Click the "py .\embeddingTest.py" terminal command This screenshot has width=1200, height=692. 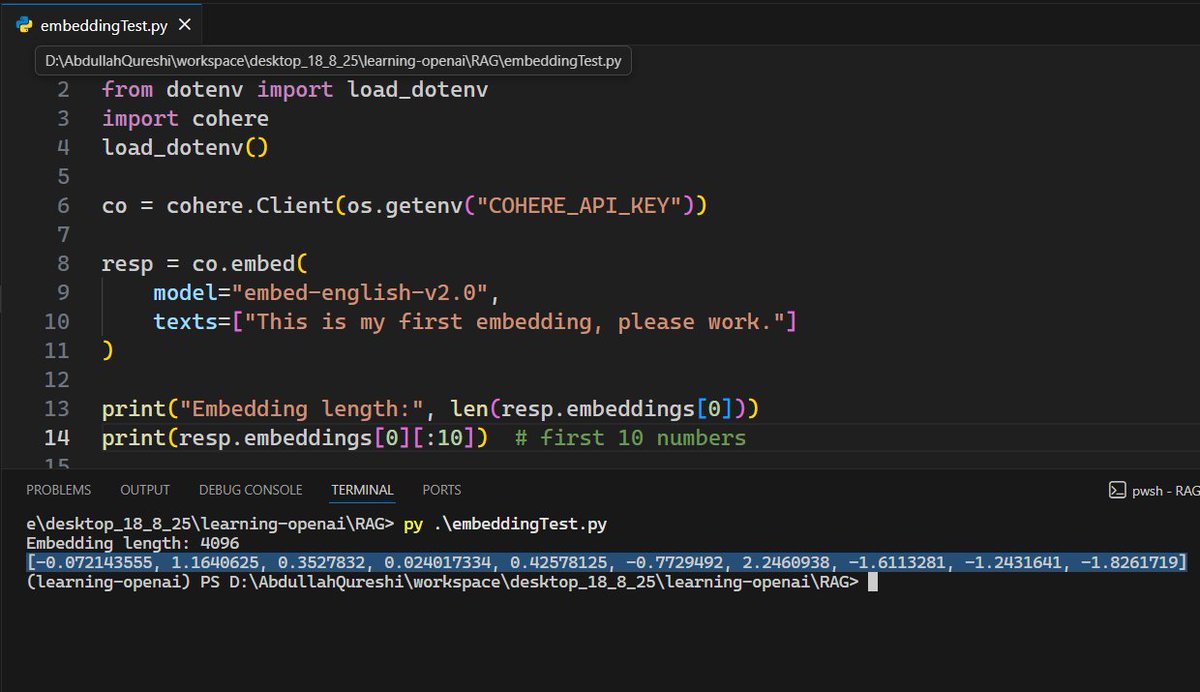pyautogui.click(x=505, y=524)
